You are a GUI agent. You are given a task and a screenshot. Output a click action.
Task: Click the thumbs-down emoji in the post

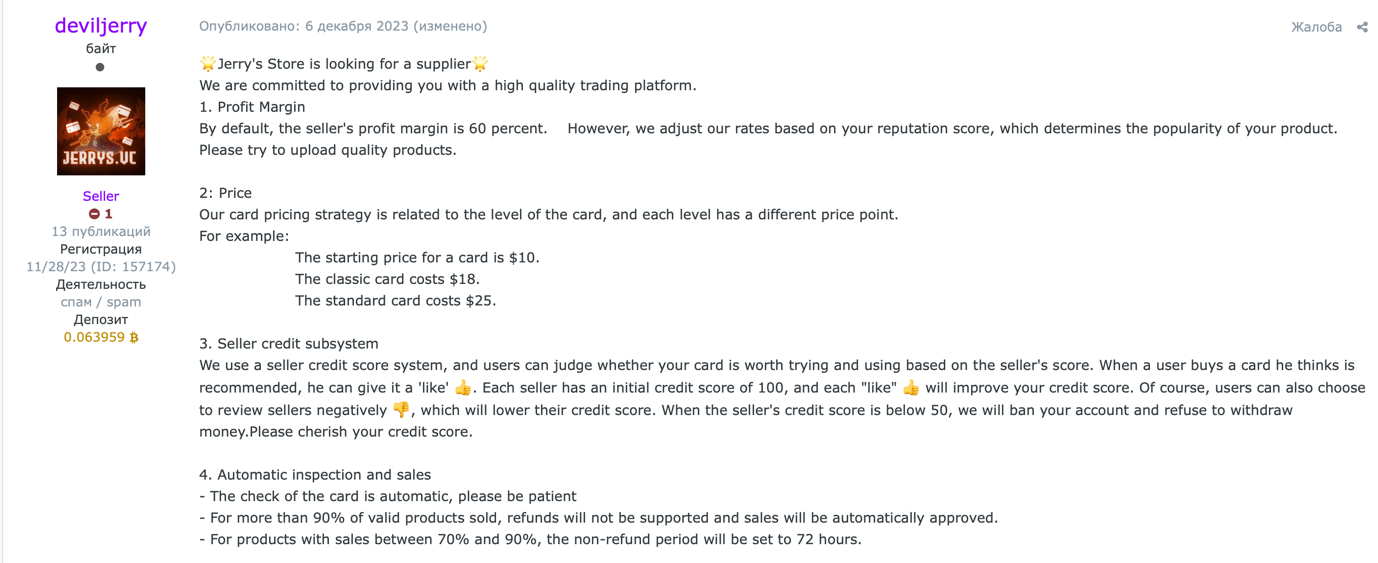[x=401, y=410]
